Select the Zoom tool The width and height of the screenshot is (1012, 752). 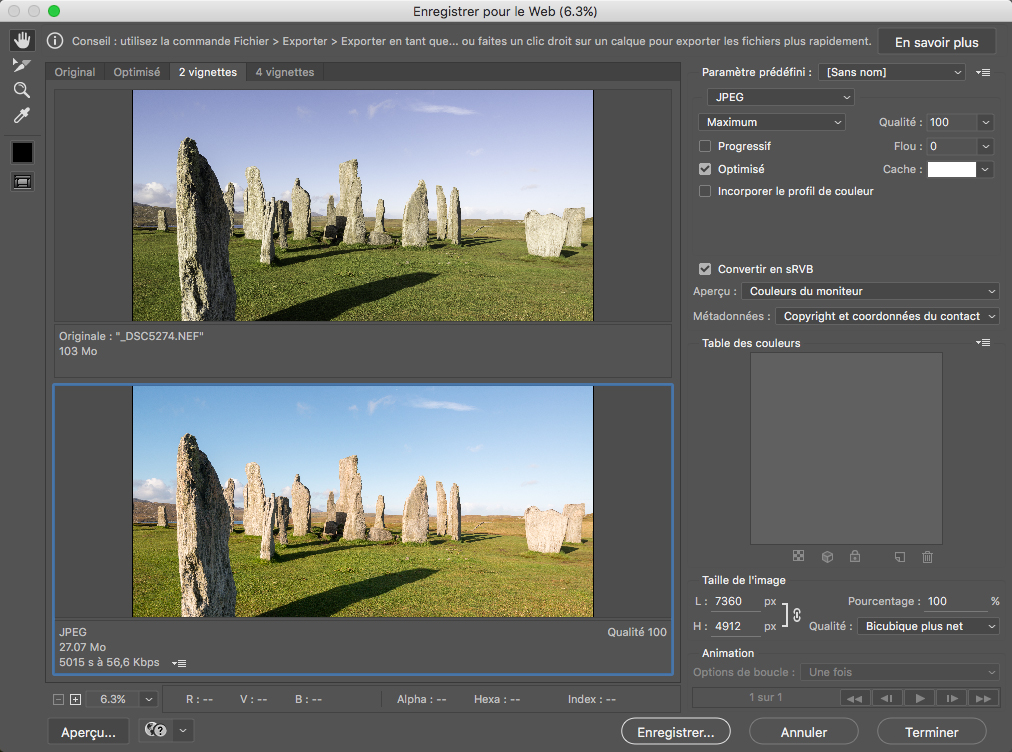click(x=22, y=90)
